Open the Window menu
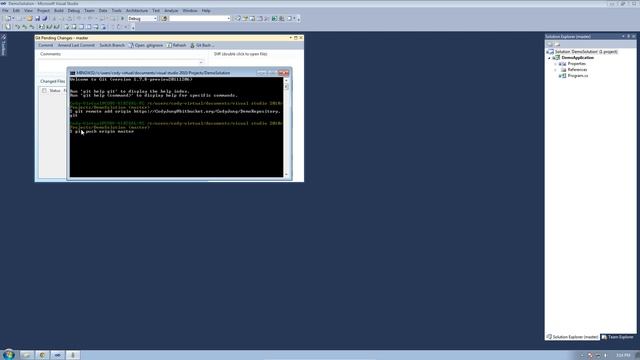 click(189, 11)
